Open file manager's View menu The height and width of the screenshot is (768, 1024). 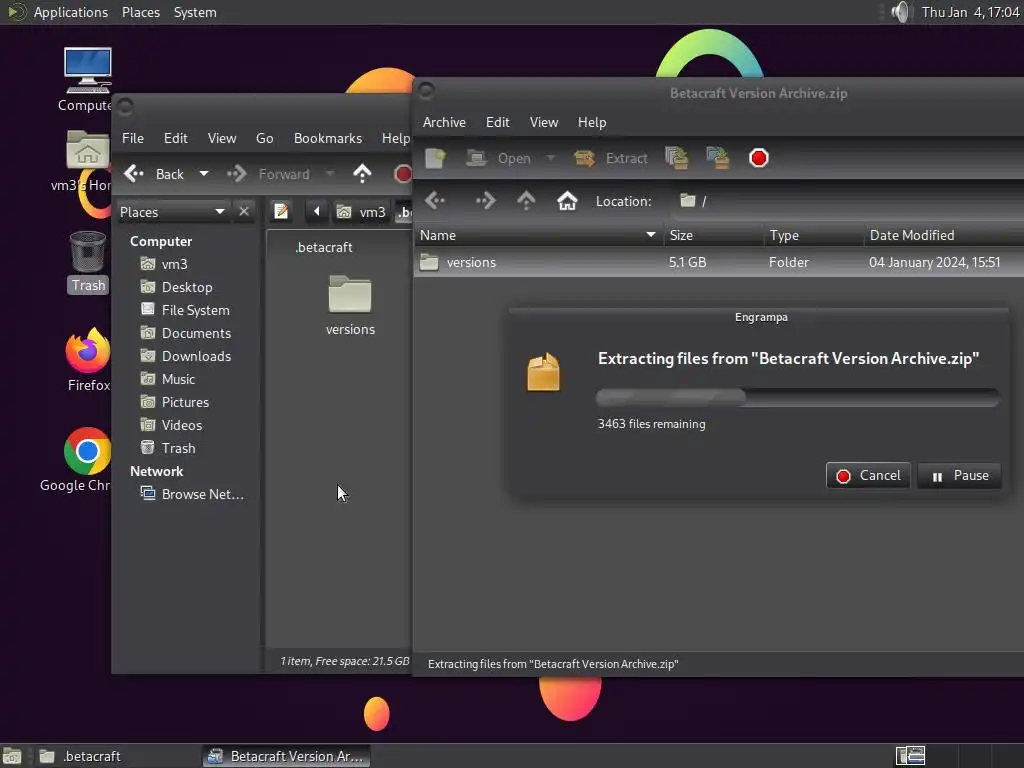(222, 138)
